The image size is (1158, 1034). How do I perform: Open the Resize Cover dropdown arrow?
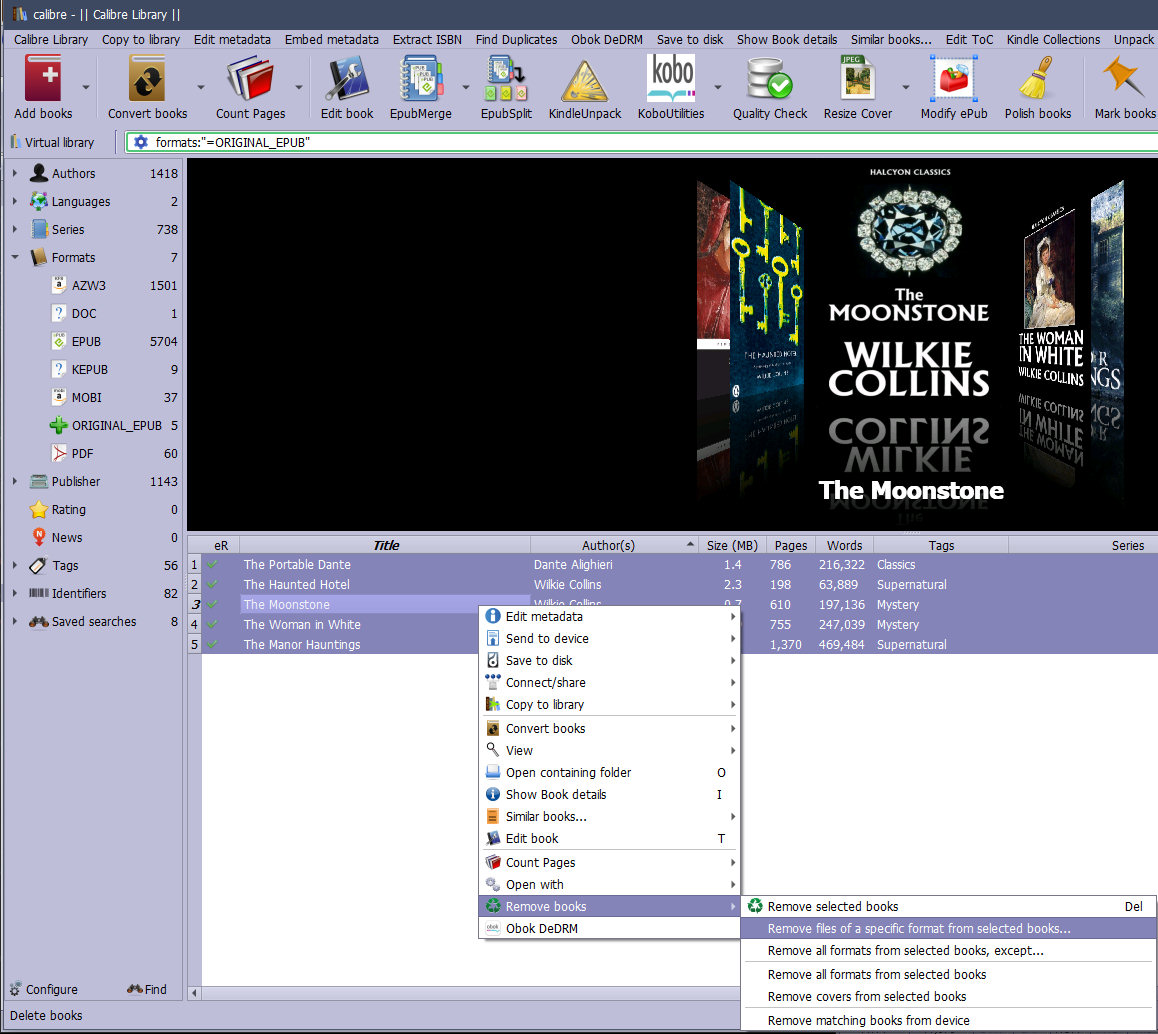click(906, 87)
